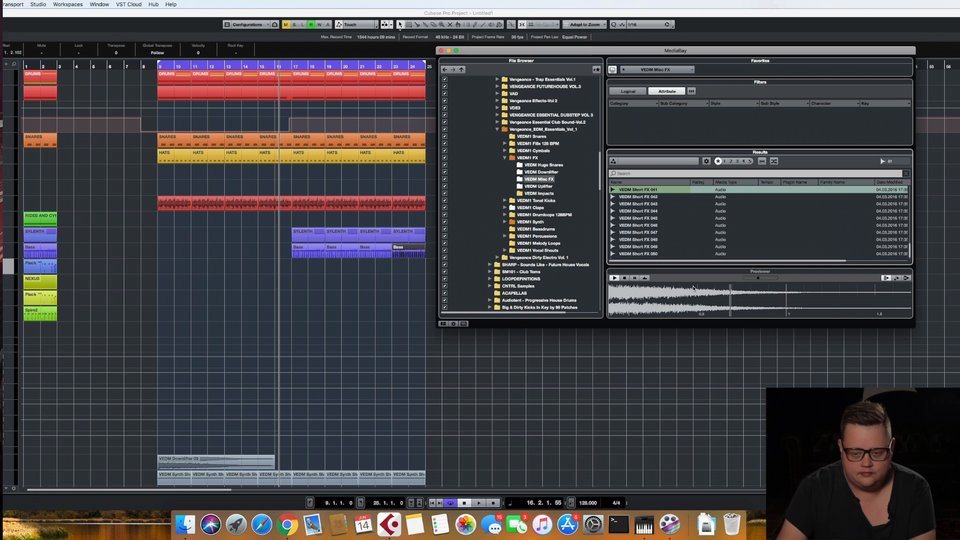Image resolution: width=960 pixels, height=540 pixels.
Task: Uncheck the box beside Vengeance - Trap Essentials Vol.1
Action: point(444,80)
